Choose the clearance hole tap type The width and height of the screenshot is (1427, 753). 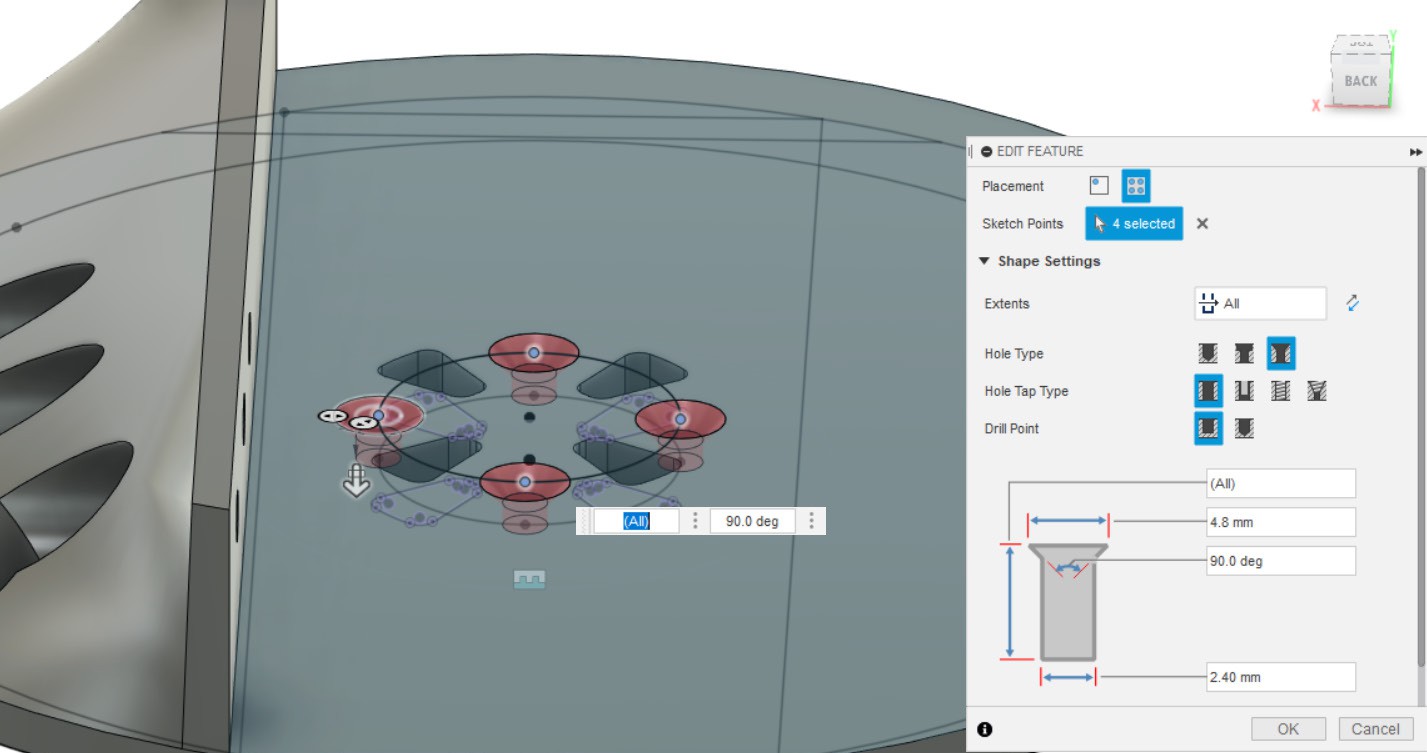tap(1245, 391)
